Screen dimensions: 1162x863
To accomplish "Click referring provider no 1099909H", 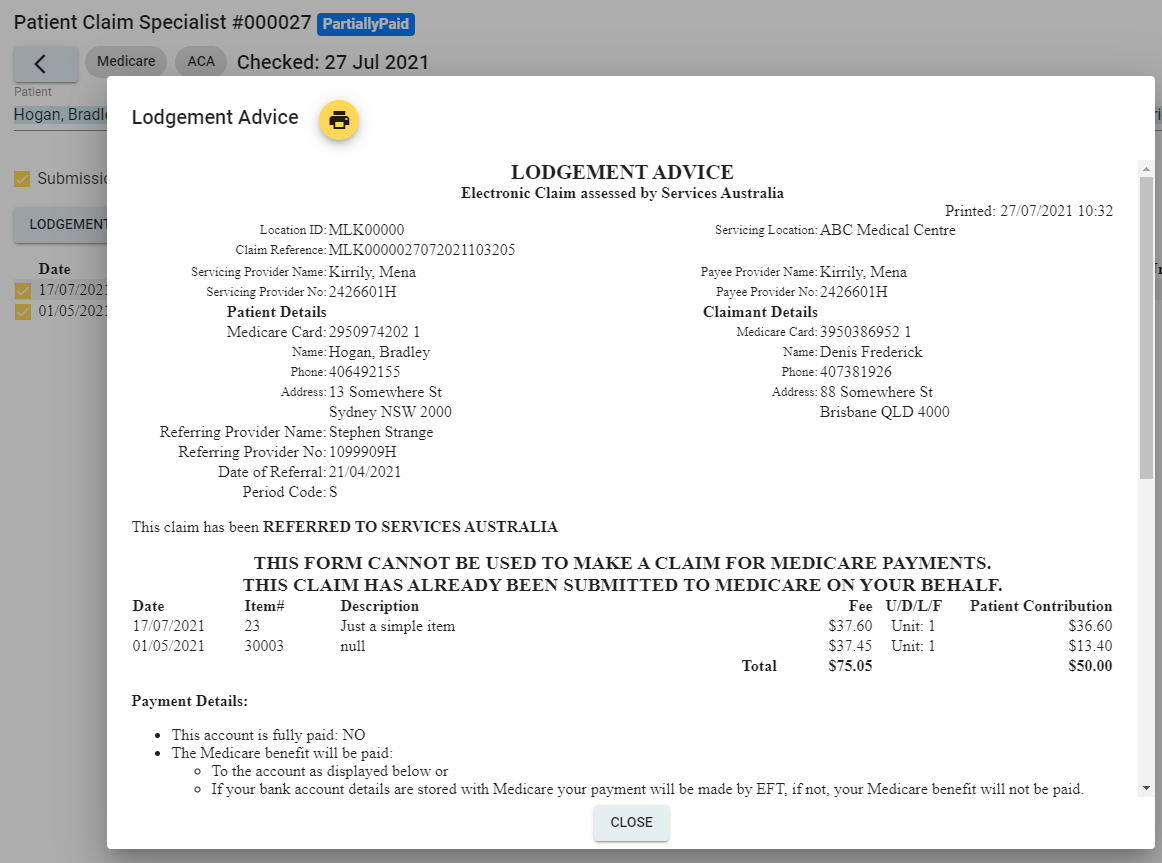I will 362,452.
